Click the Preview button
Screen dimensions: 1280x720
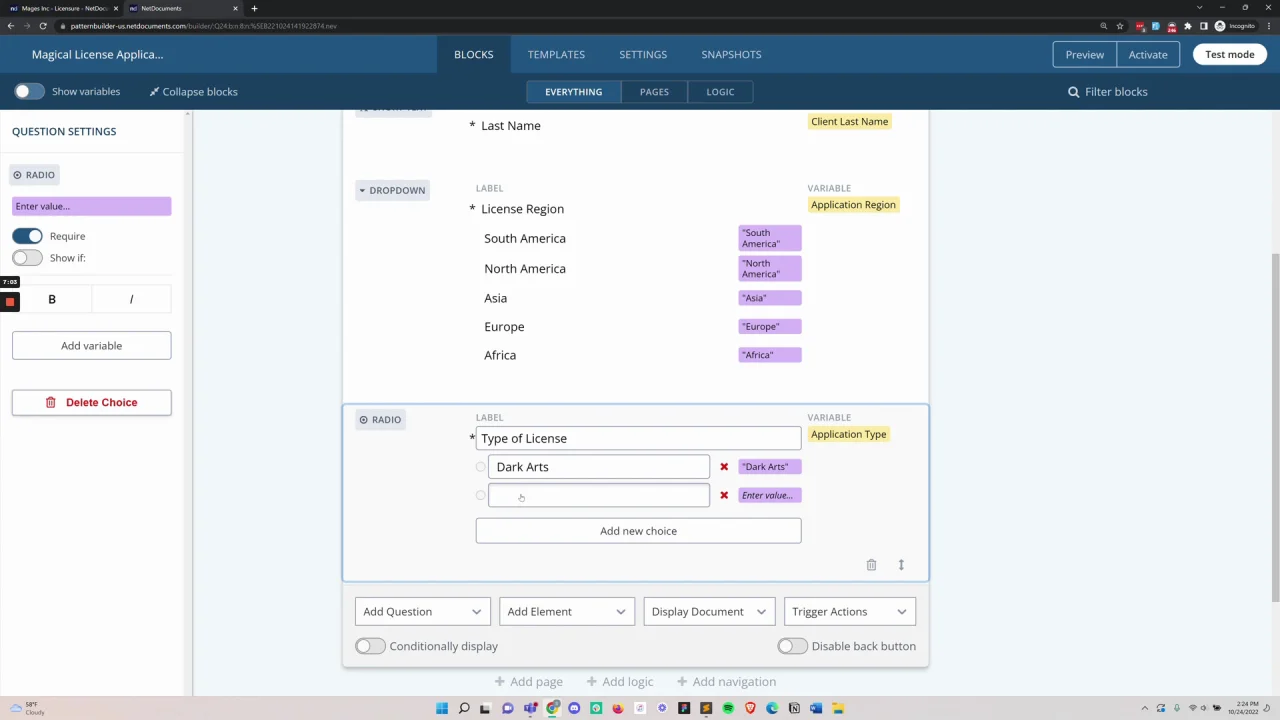(1084, 55)
